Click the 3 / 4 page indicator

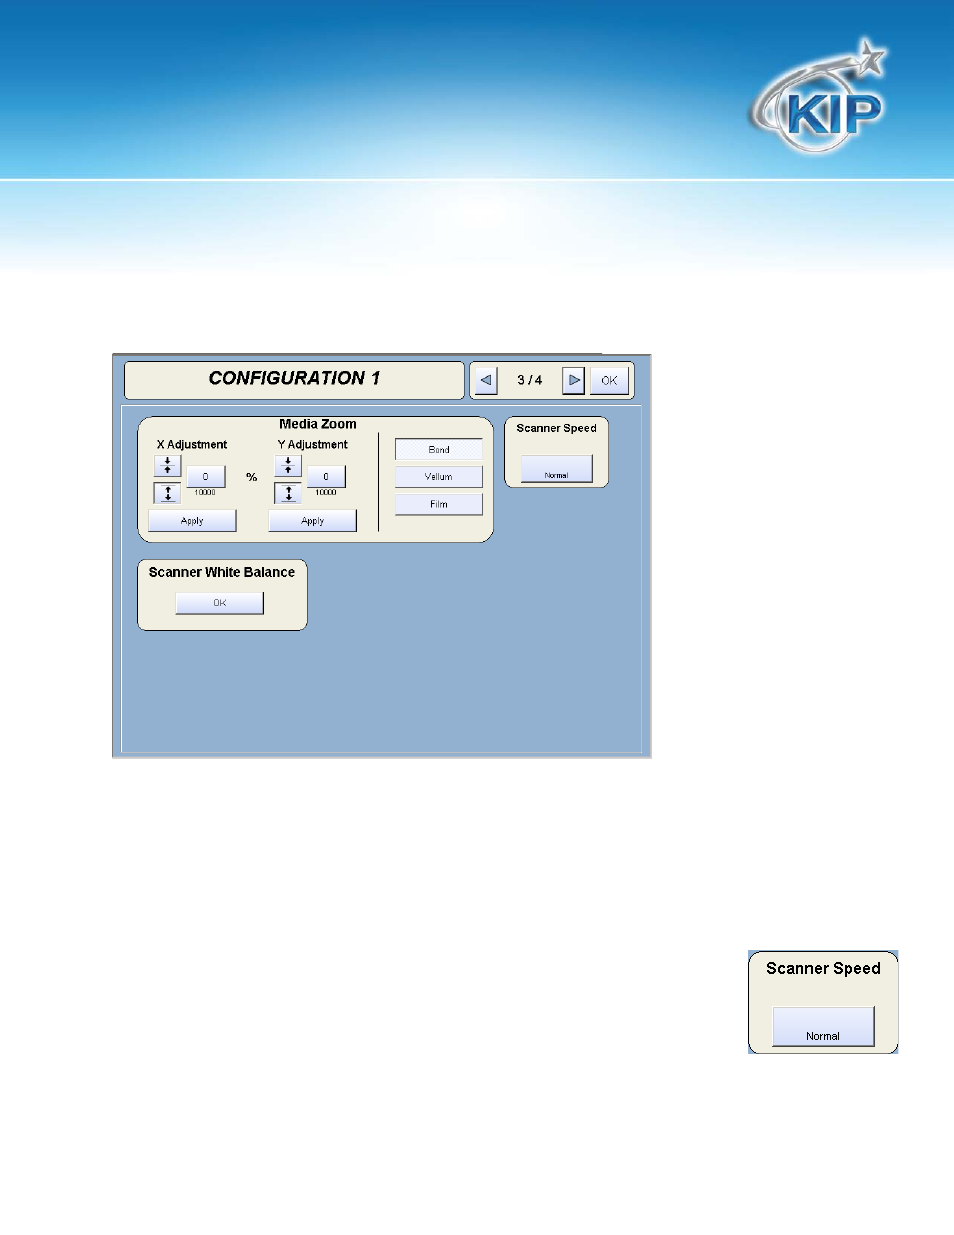click(530, 380)
